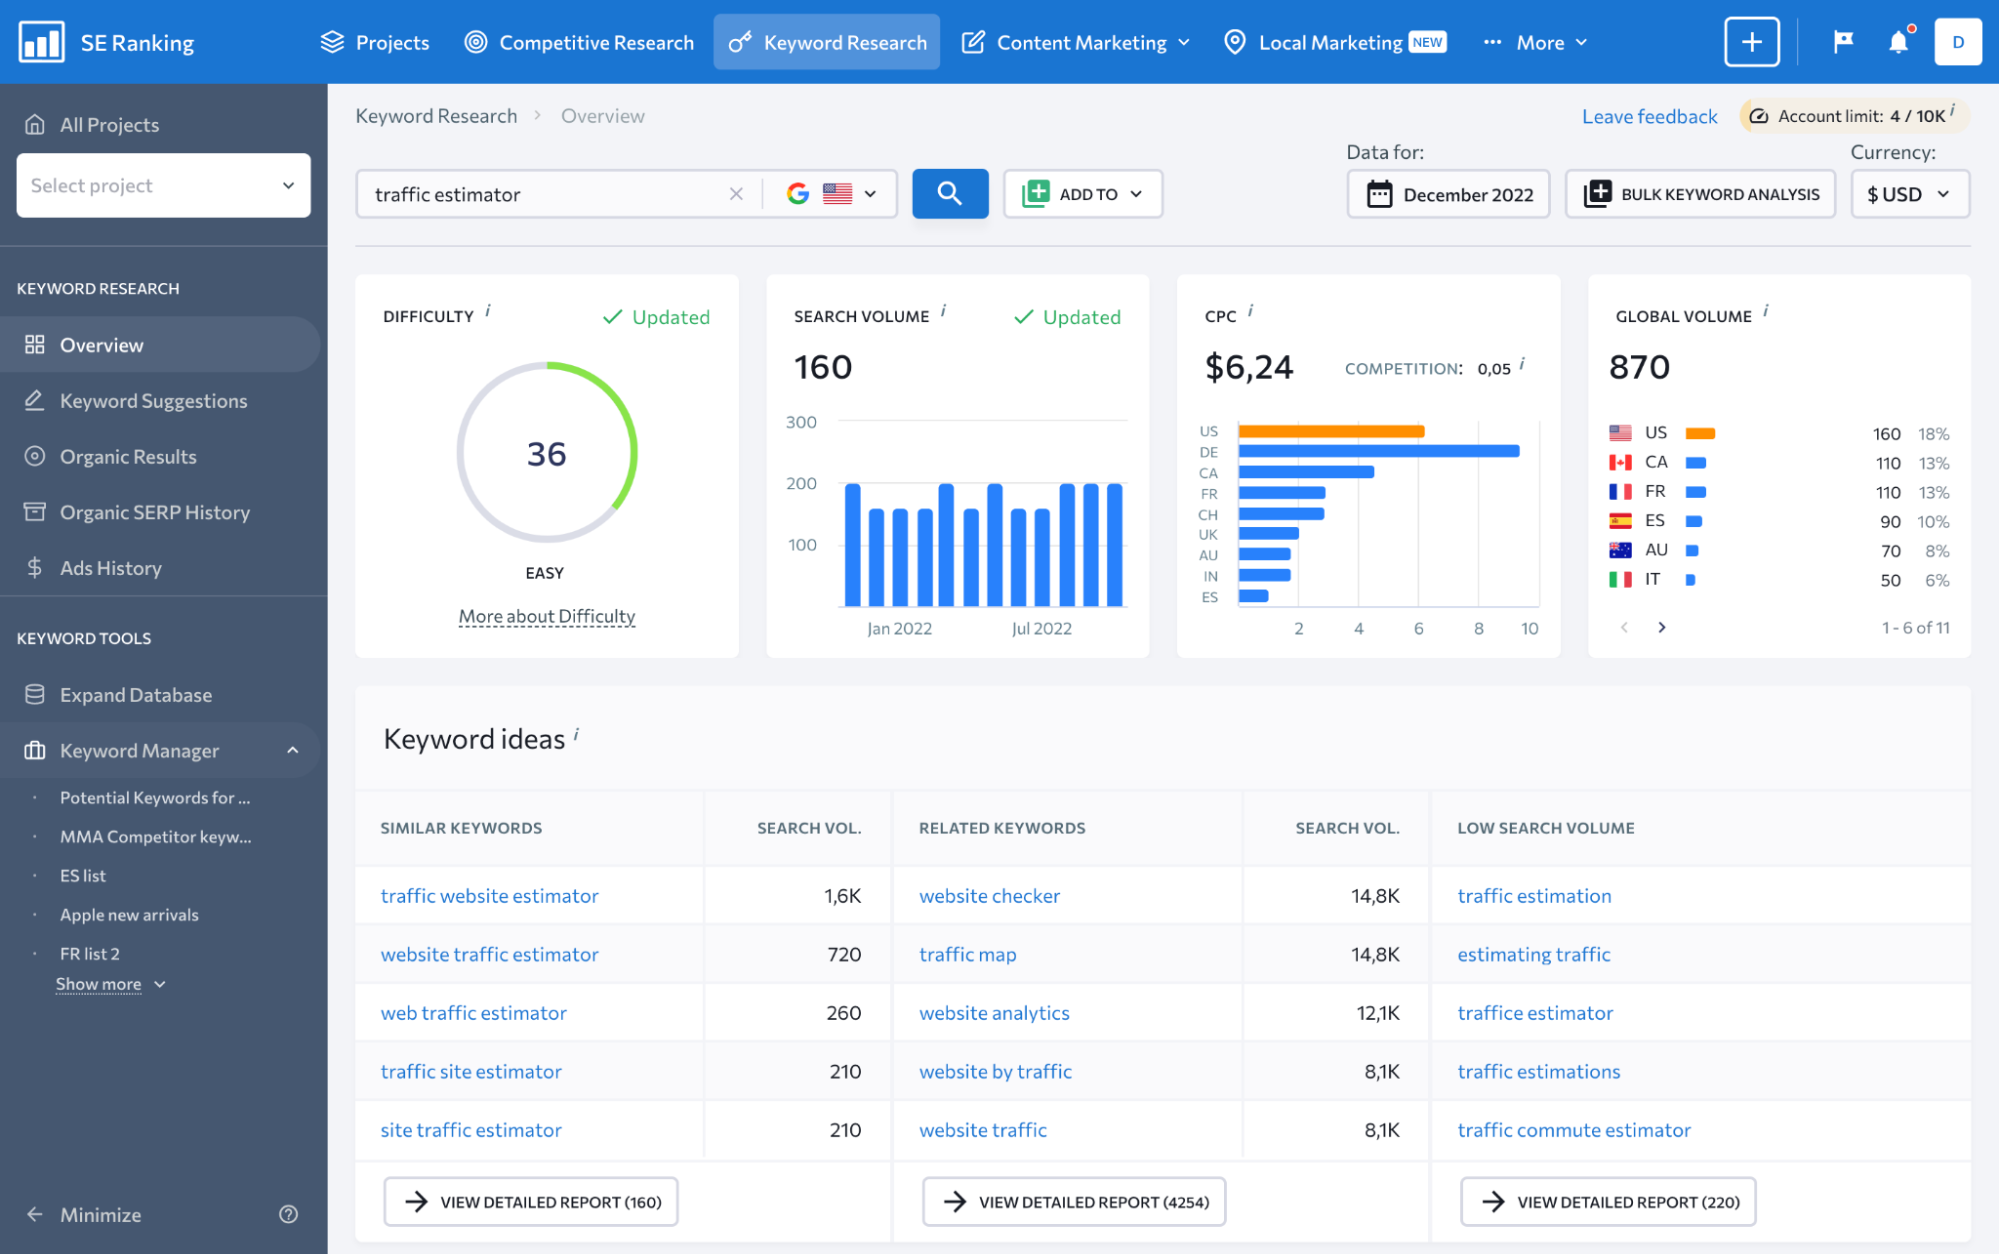Image resolution: width=1999 pixels, height=1255 pixels.
Task: Select Google US search engine dropdown
Action: point(834,192)
